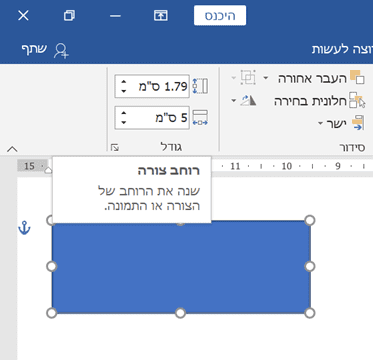Increase shape height with up spinner
Screen dimensions: 373x360
point(124,82)
